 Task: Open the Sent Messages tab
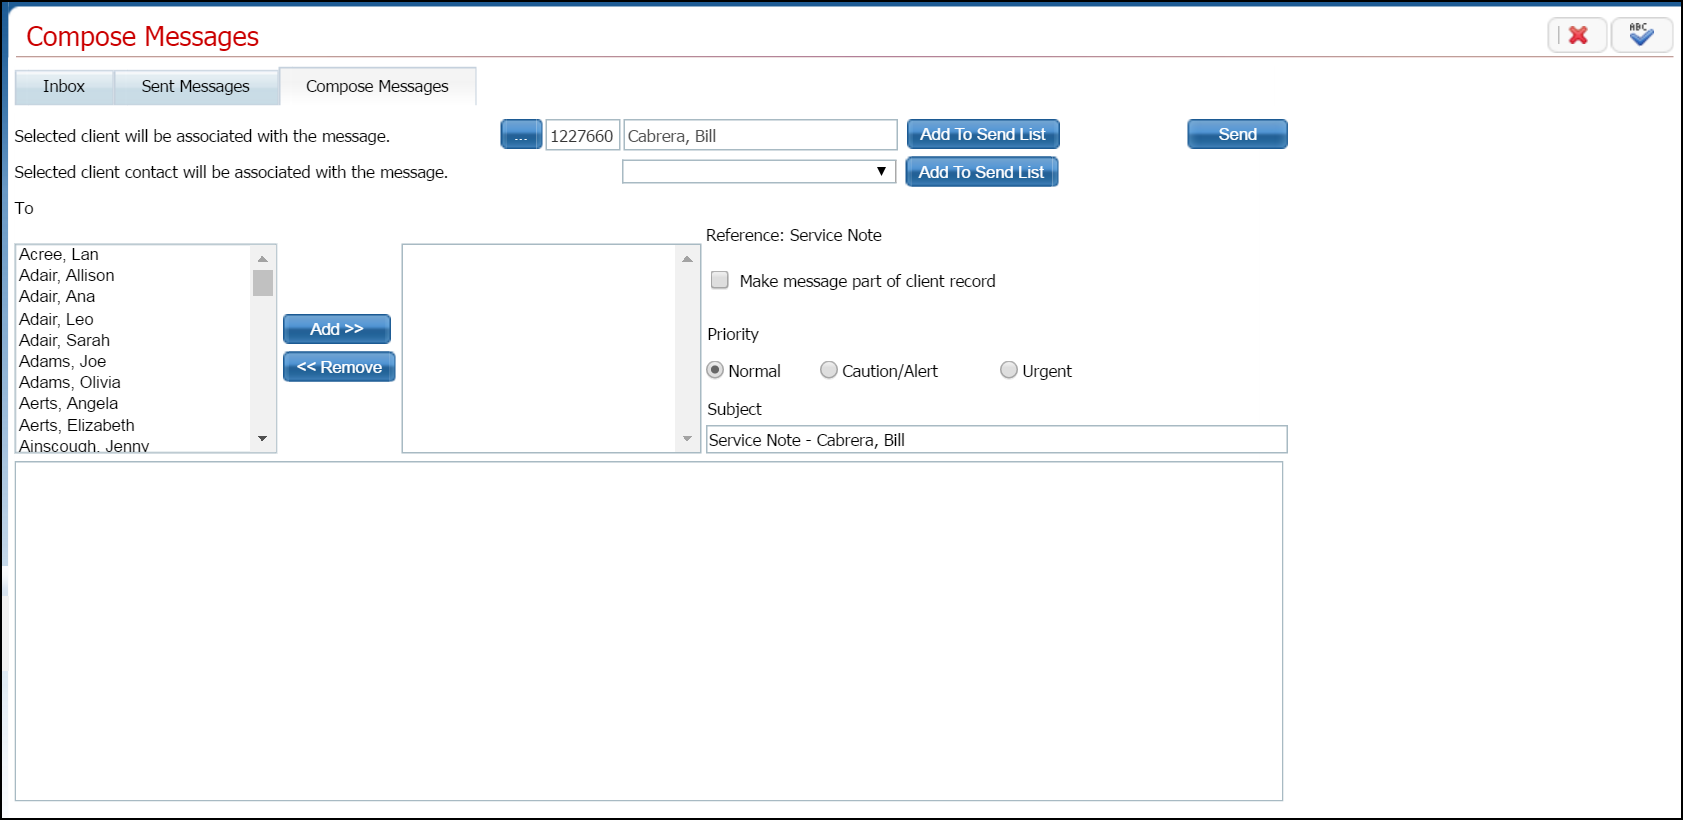(x=196, y=87)
